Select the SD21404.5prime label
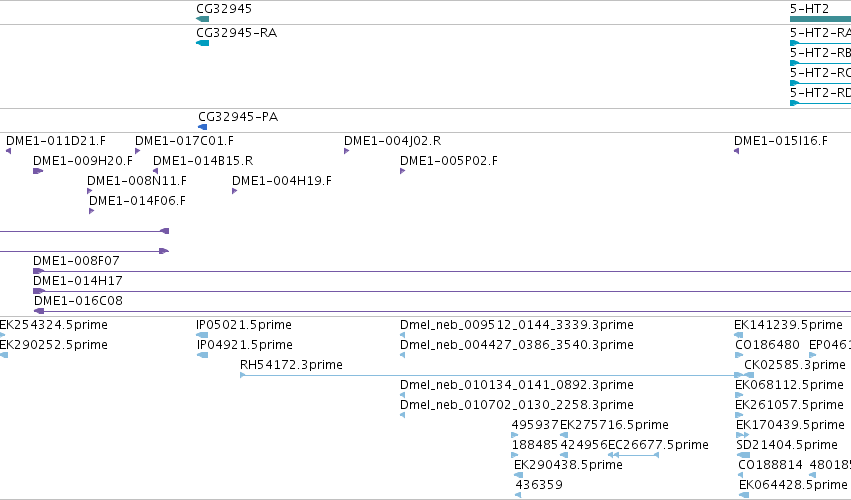 pyautogui.click(x=787, y=445)
